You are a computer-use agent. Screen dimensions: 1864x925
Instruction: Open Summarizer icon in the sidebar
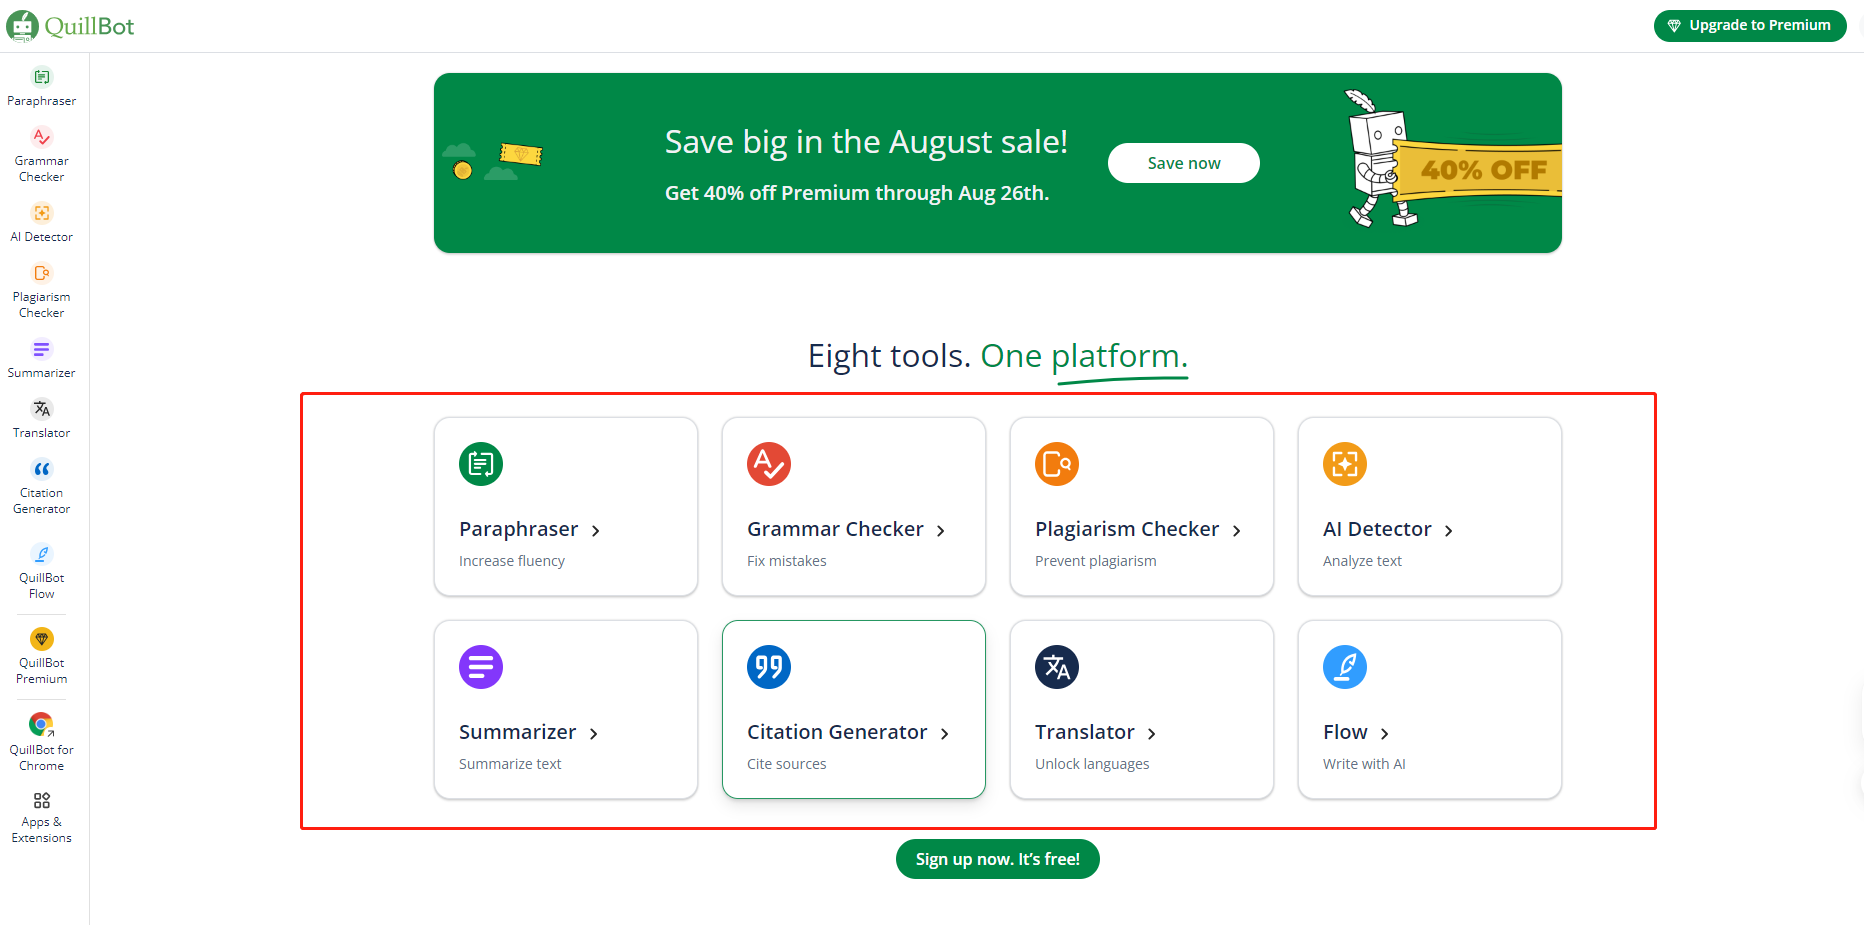(42, 349)
